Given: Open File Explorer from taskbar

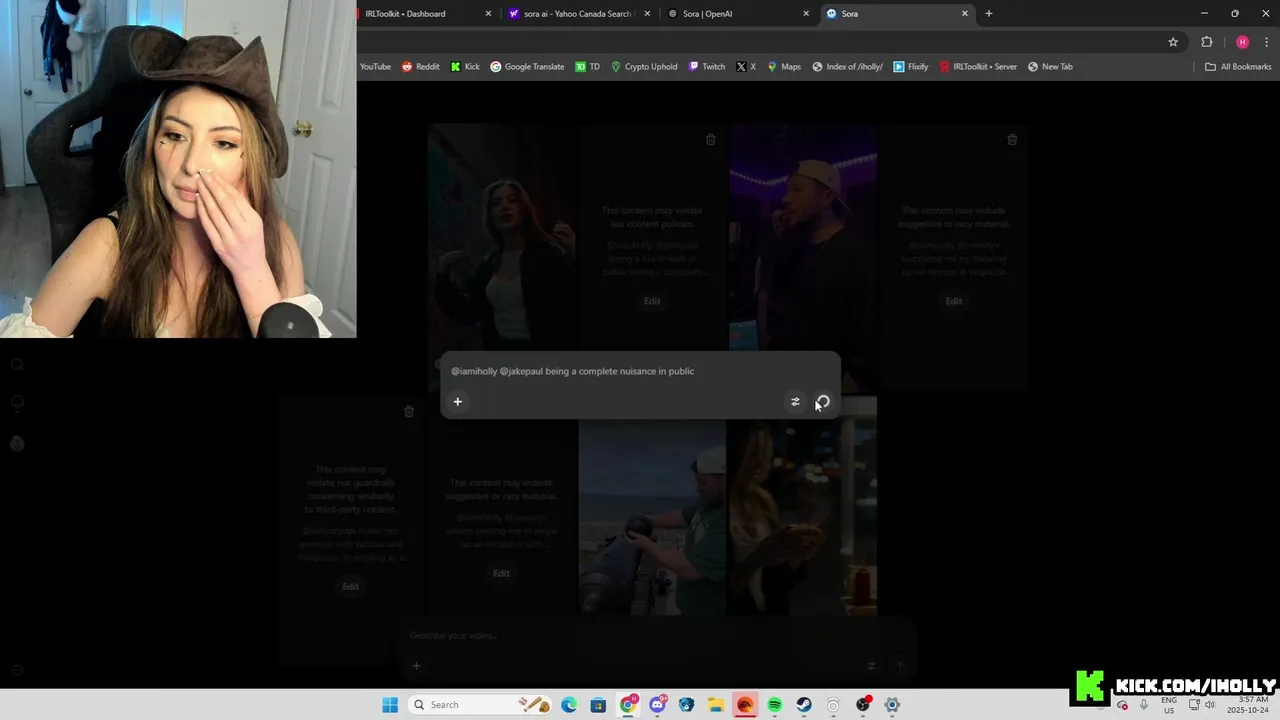Looking at the screenshot, I should point(716,705).
